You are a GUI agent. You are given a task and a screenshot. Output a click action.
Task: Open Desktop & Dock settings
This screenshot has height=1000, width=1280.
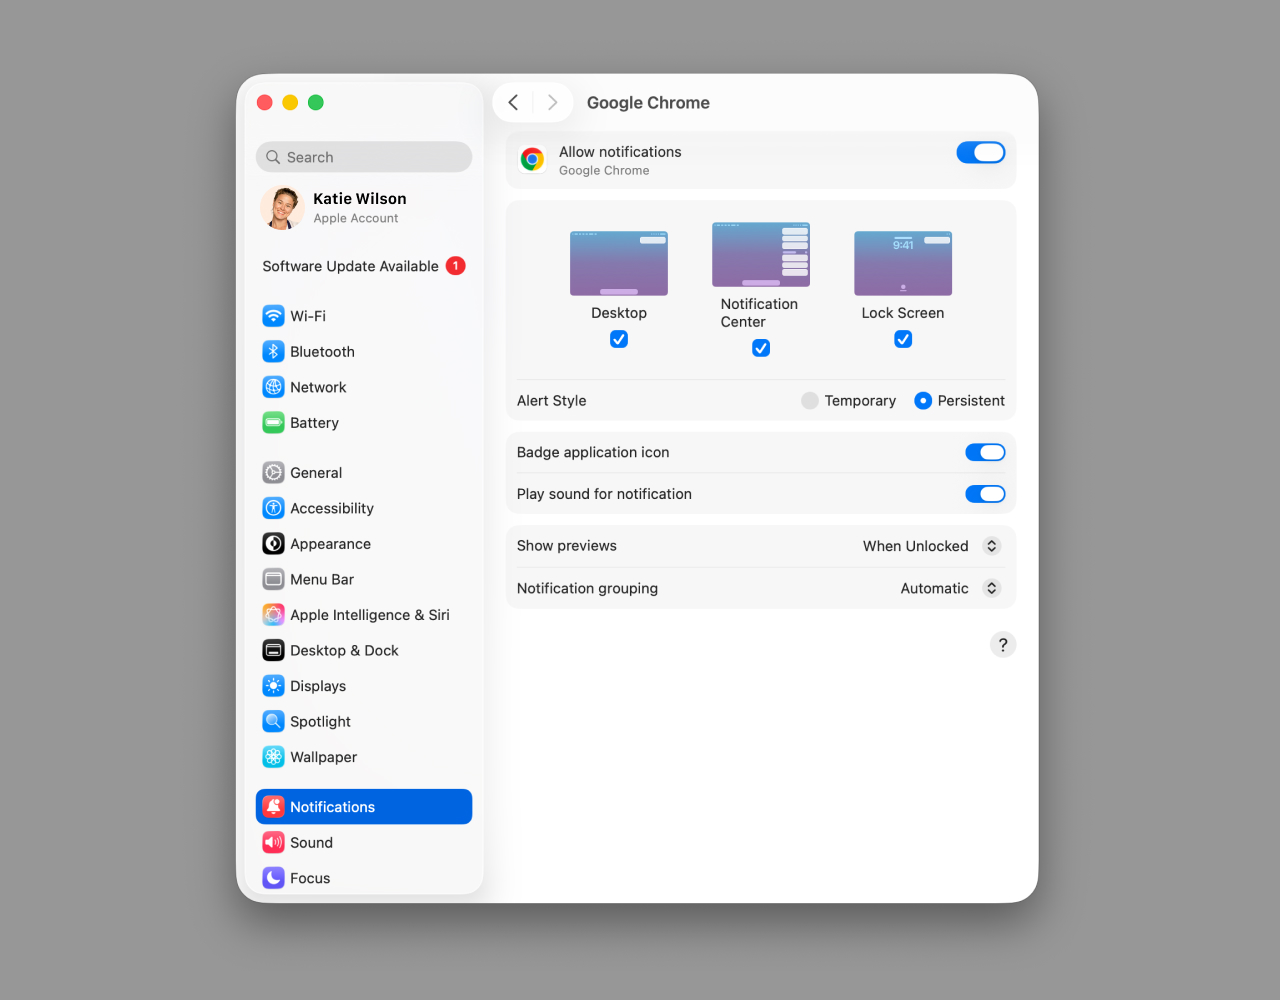tap(364, 650)
